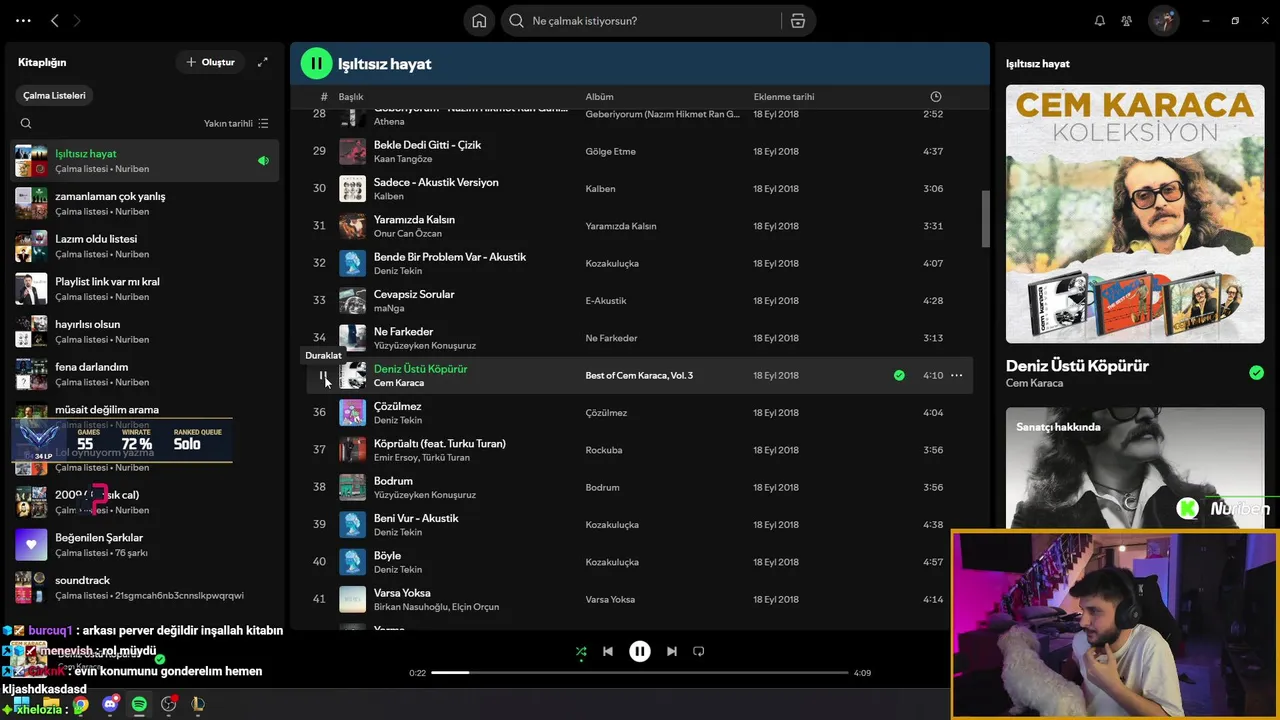The width and height of the screenshot is (1280, 720).
Task: Open the Yakın tarihli sort dropdown
Action: point(236,124)
